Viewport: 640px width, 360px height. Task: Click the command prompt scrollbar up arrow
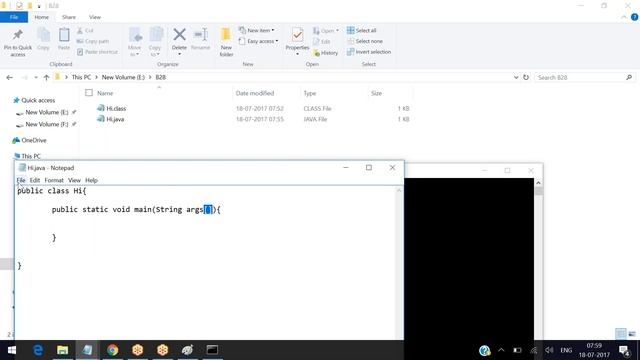538,183
